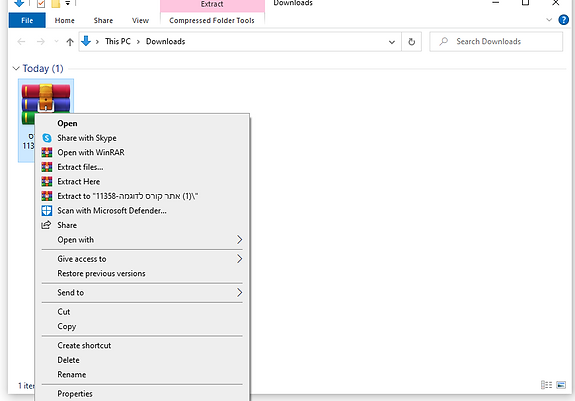This screenshot has height=401, width=575.
Task: Expand the Send to submenu
Action: point(239,293)
